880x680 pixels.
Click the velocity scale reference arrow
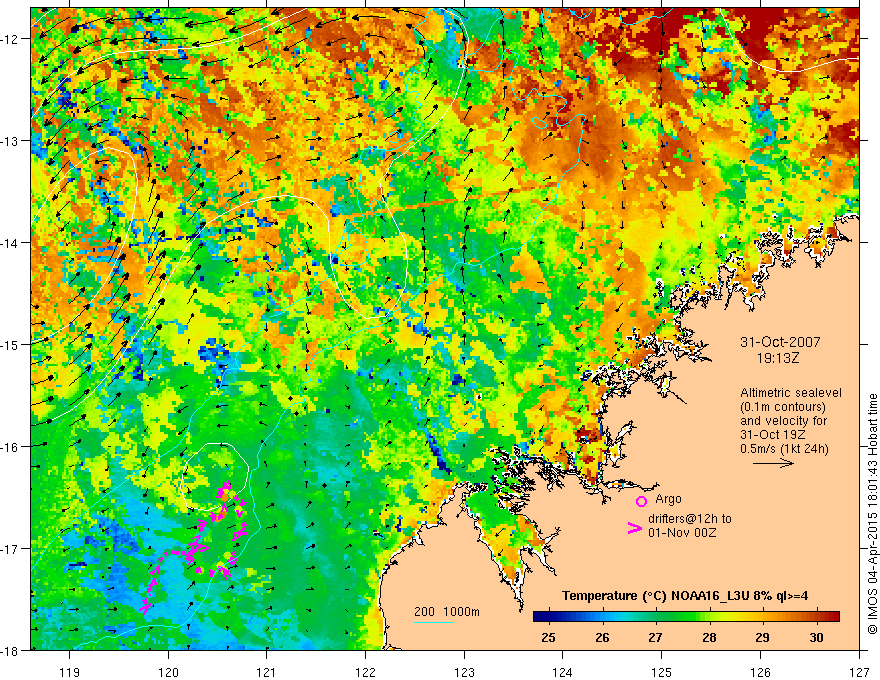[x=773, y=463]
